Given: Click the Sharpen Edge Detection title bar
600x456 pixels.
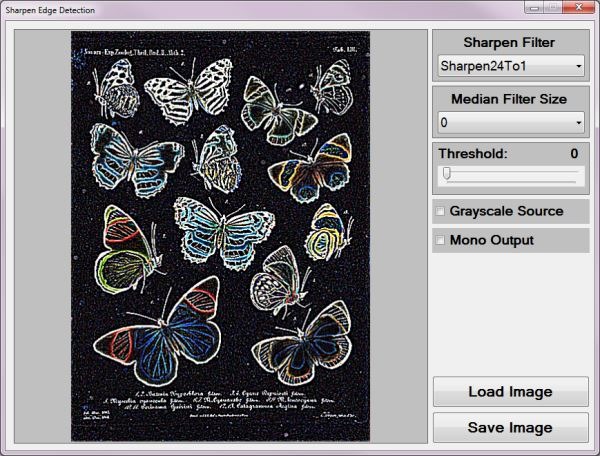Looking at the screenshot, I should coord(250,9).
